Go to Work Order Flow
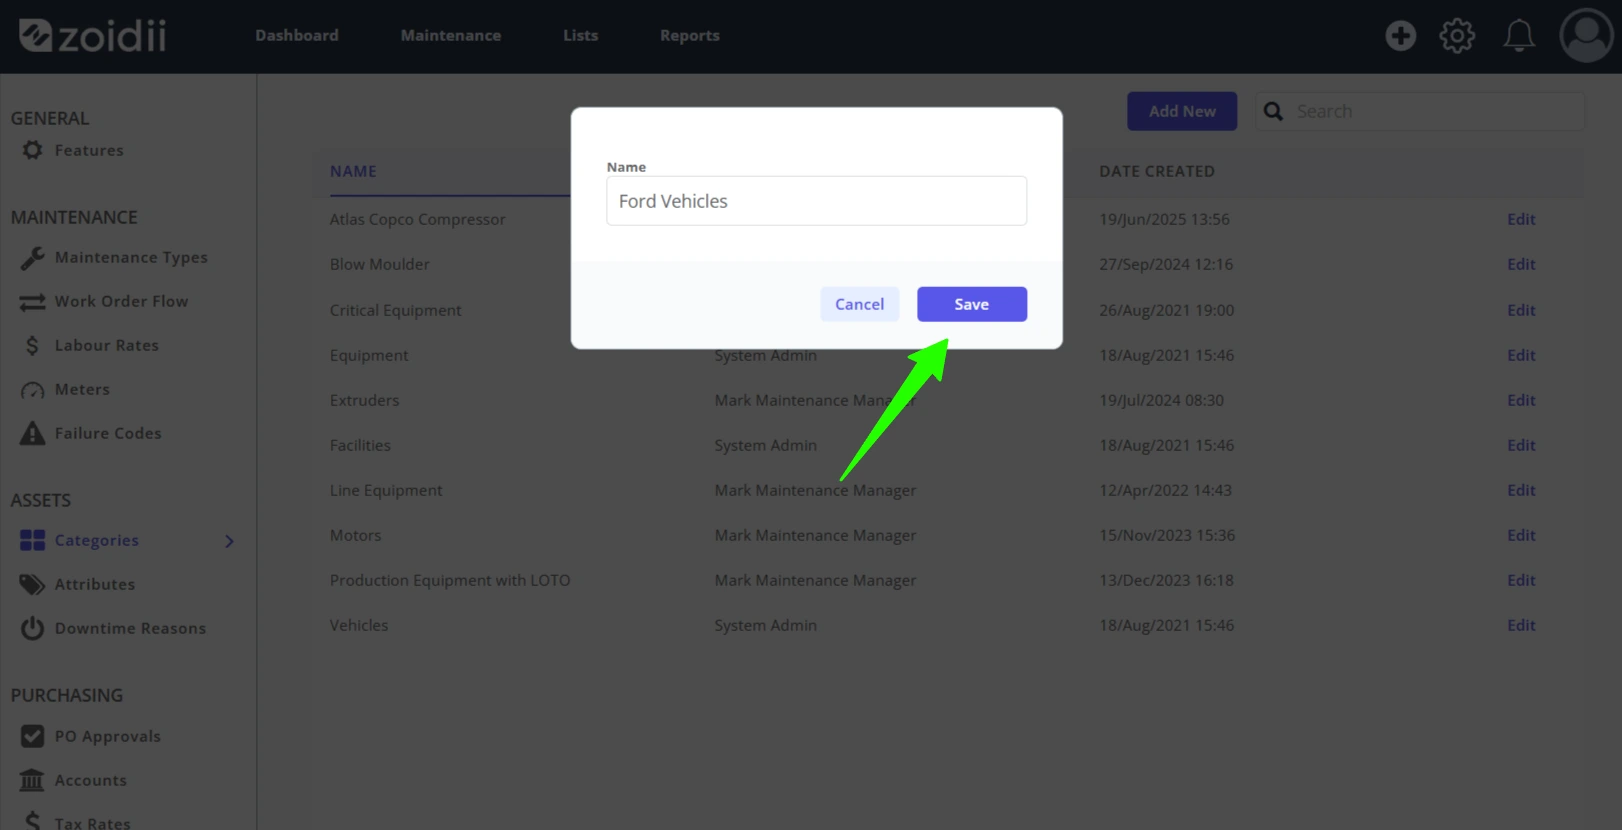The width and height of the screenshot is (1622, 830). click(121, 301)
